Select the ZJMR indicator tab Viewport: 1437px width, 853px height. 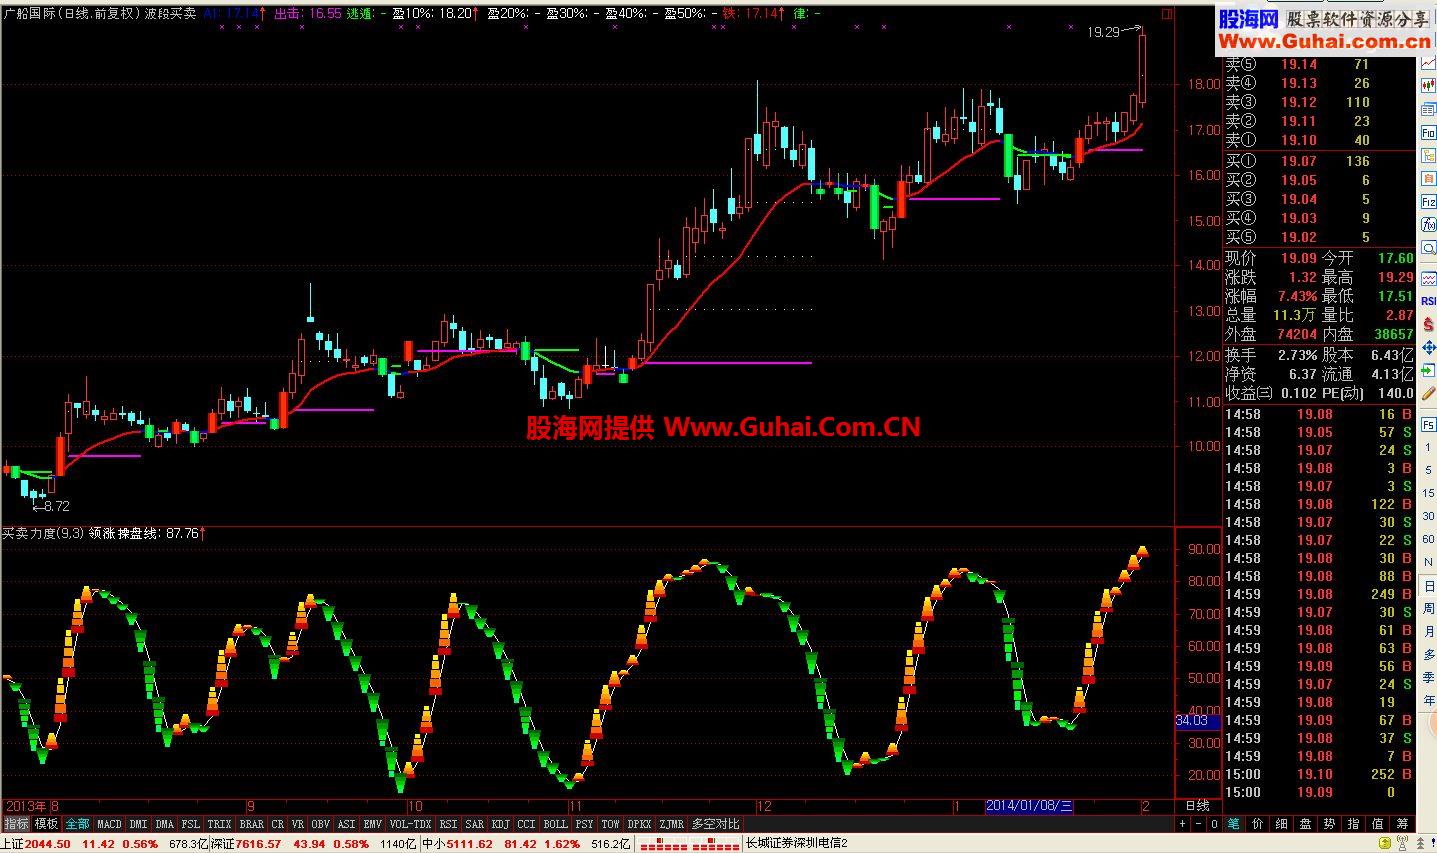[x=672, y=824]
